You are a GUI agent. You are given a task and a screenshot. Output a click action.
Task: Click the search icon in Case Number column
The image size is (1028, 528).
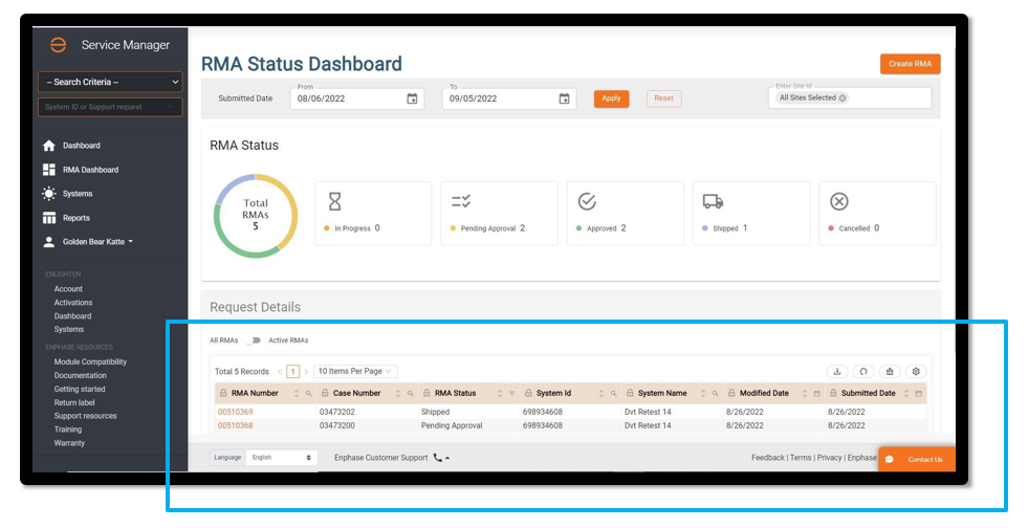click(x=410, y=394)
